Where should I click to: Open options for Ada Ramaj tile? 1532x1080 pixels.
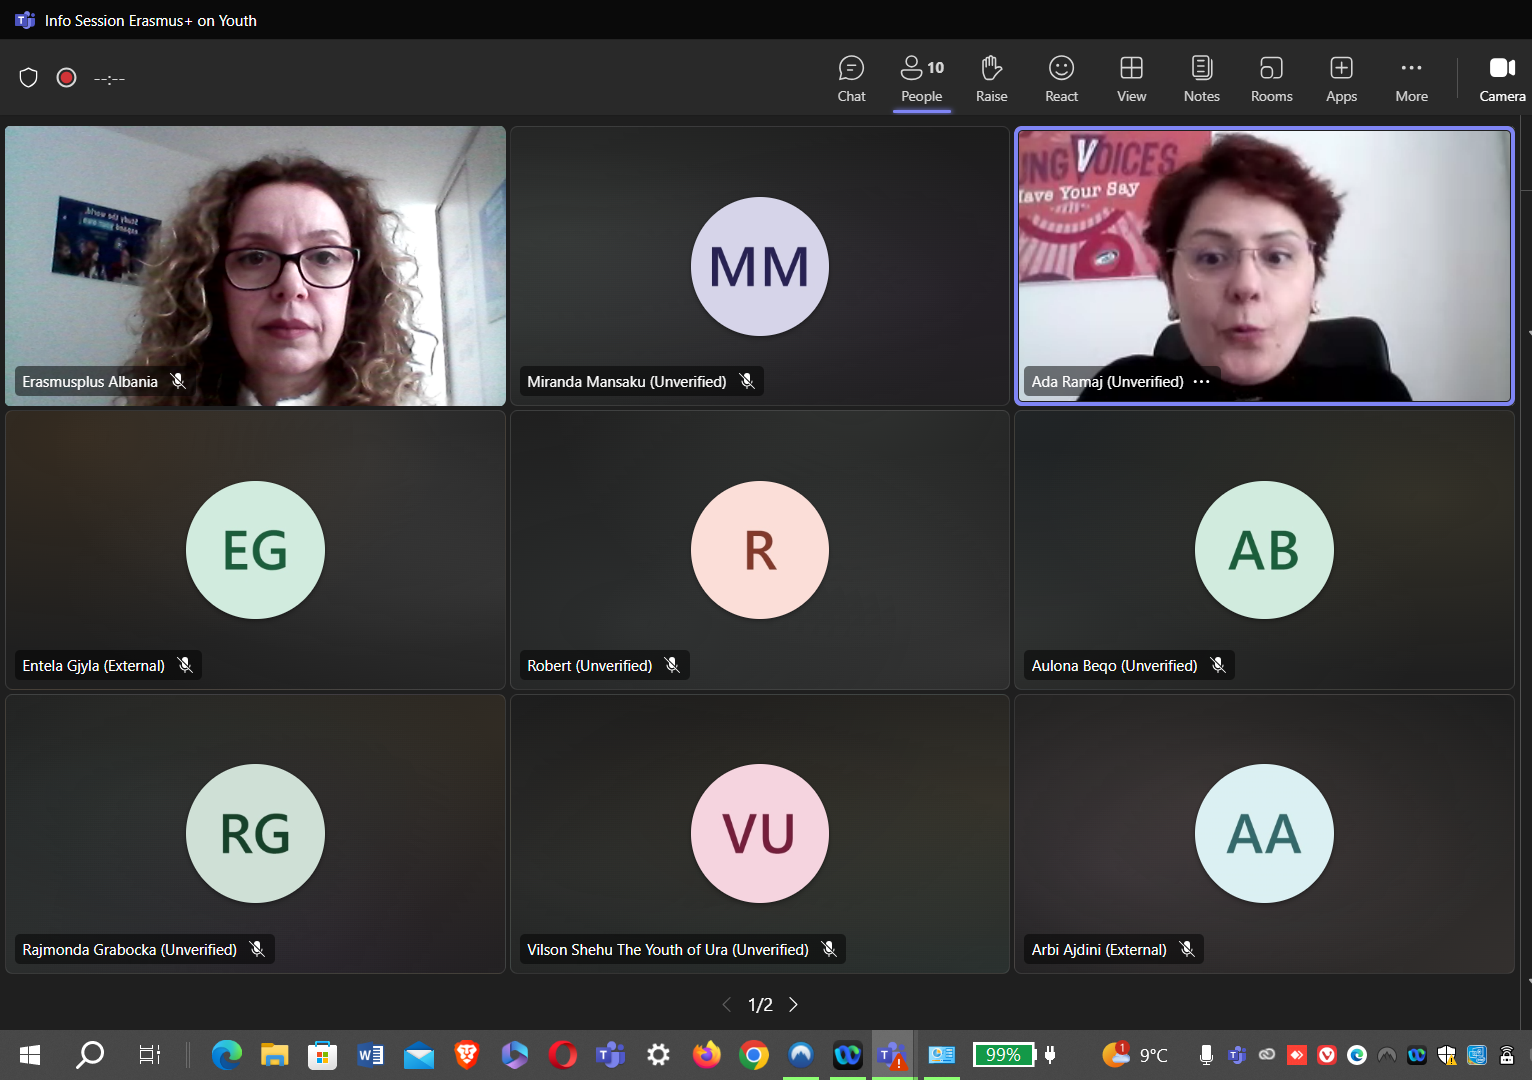point(1202,382)
